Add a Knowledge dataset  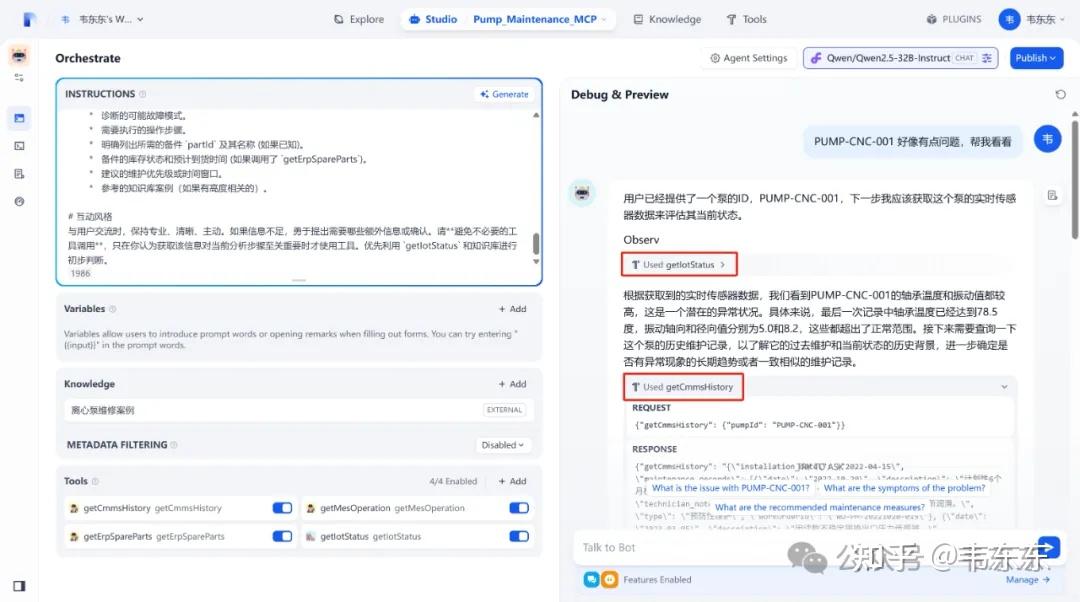pos(512,384)
